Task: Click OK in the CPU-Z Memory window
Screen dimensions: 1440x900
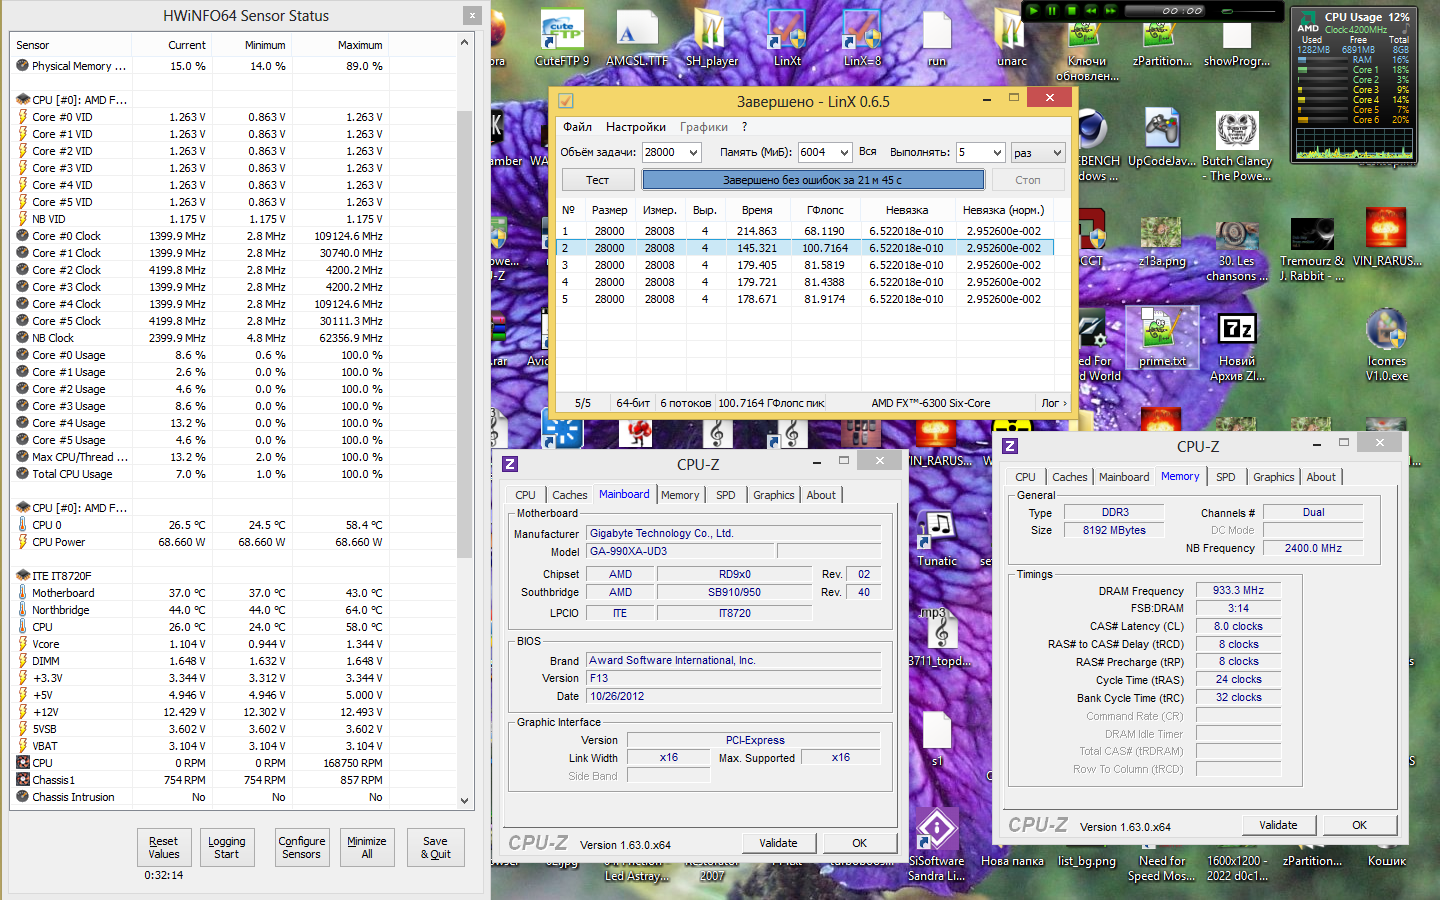Action: click(x=1359, y=825)
